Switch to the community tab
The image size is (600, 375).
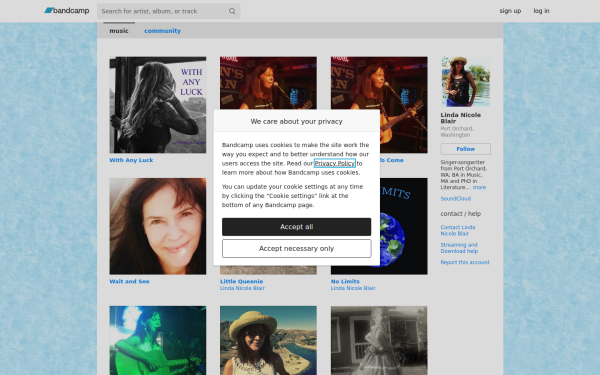pyautogui.click(x=162, y=31)
